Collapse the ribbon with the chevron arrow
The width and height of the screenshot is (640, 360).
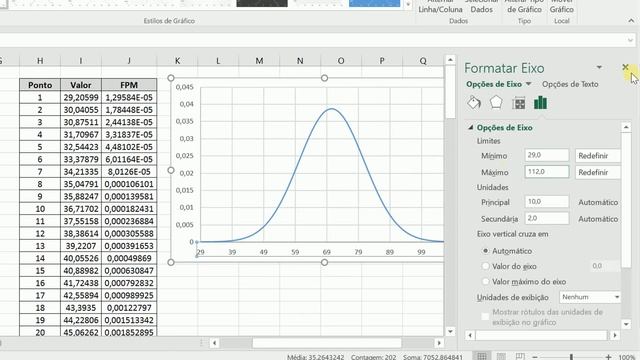631,20
